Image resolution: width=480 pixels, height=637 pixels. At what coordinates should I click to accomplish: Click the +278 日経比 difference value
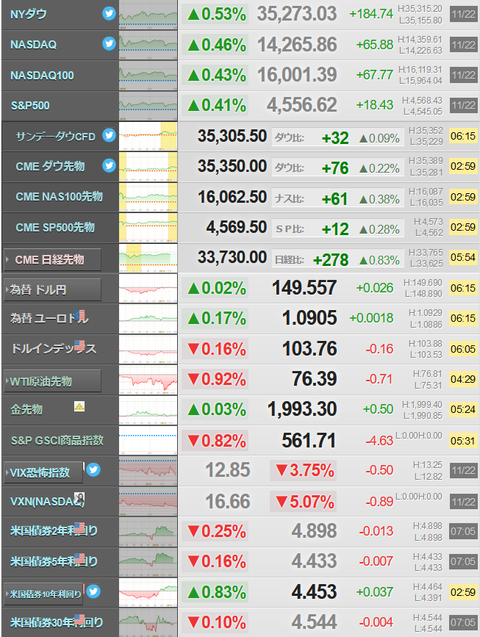[331, 260]
